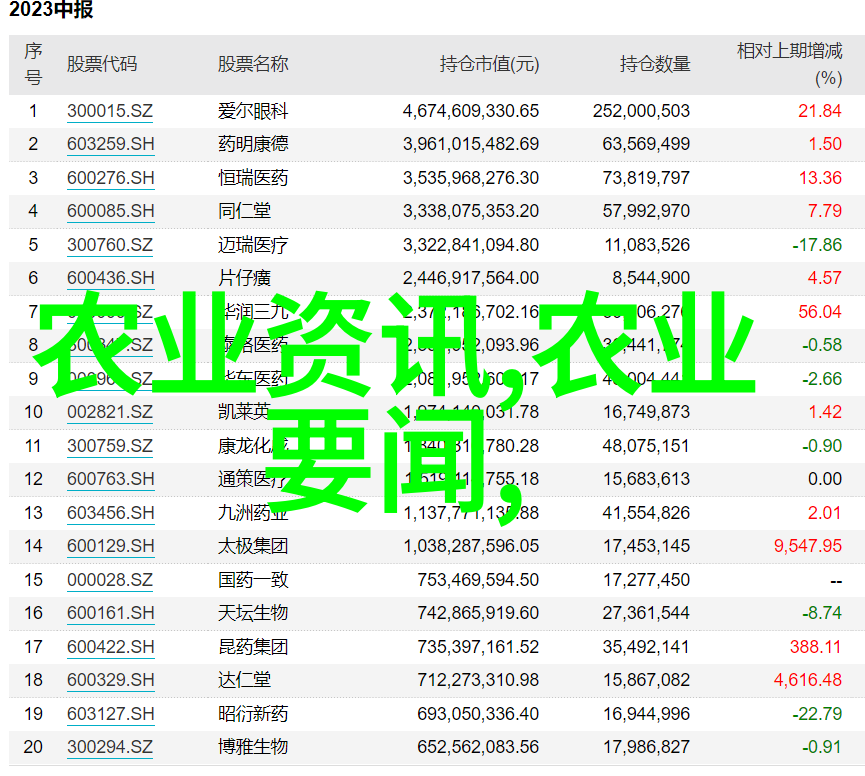Select the 21.84 change percentage
This screenshot has width=865, height=776.
tap(820, 111)
